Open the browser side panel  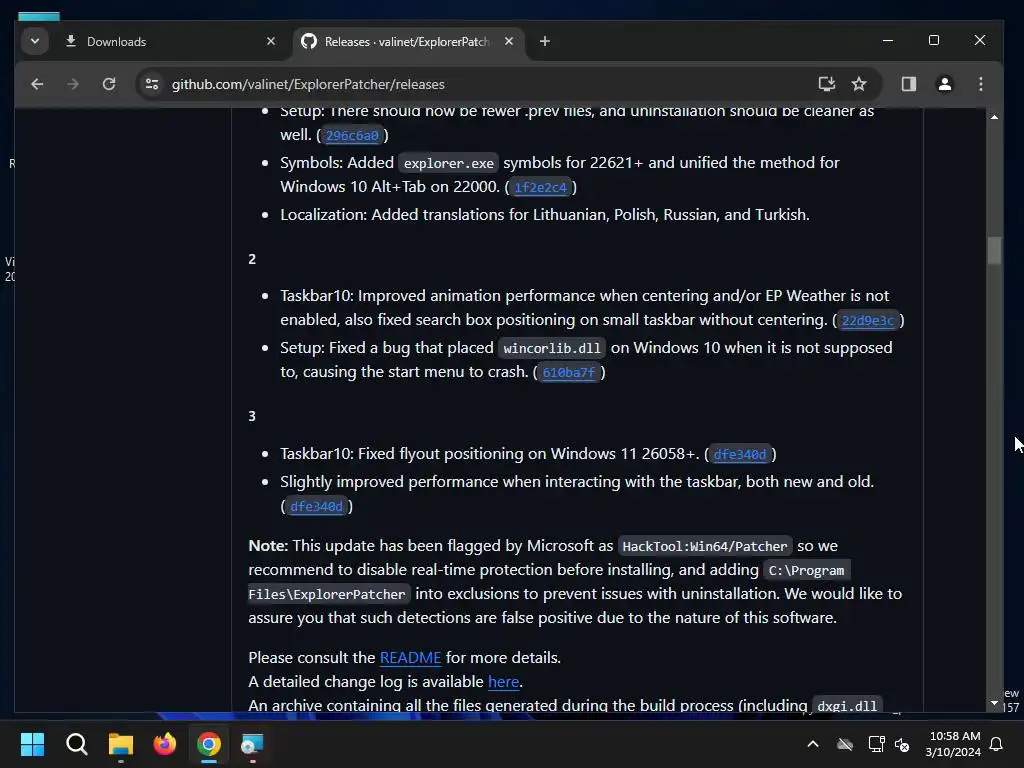point(908,84)
